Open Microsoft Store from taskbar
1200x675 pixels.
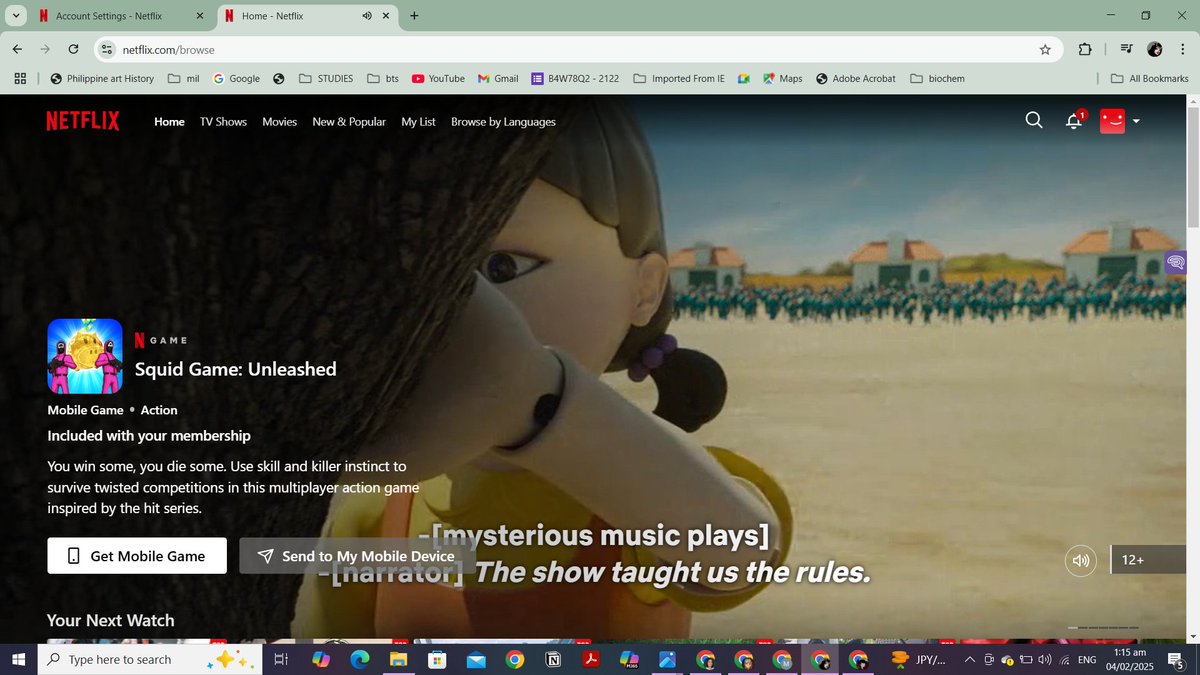point(437,659)
